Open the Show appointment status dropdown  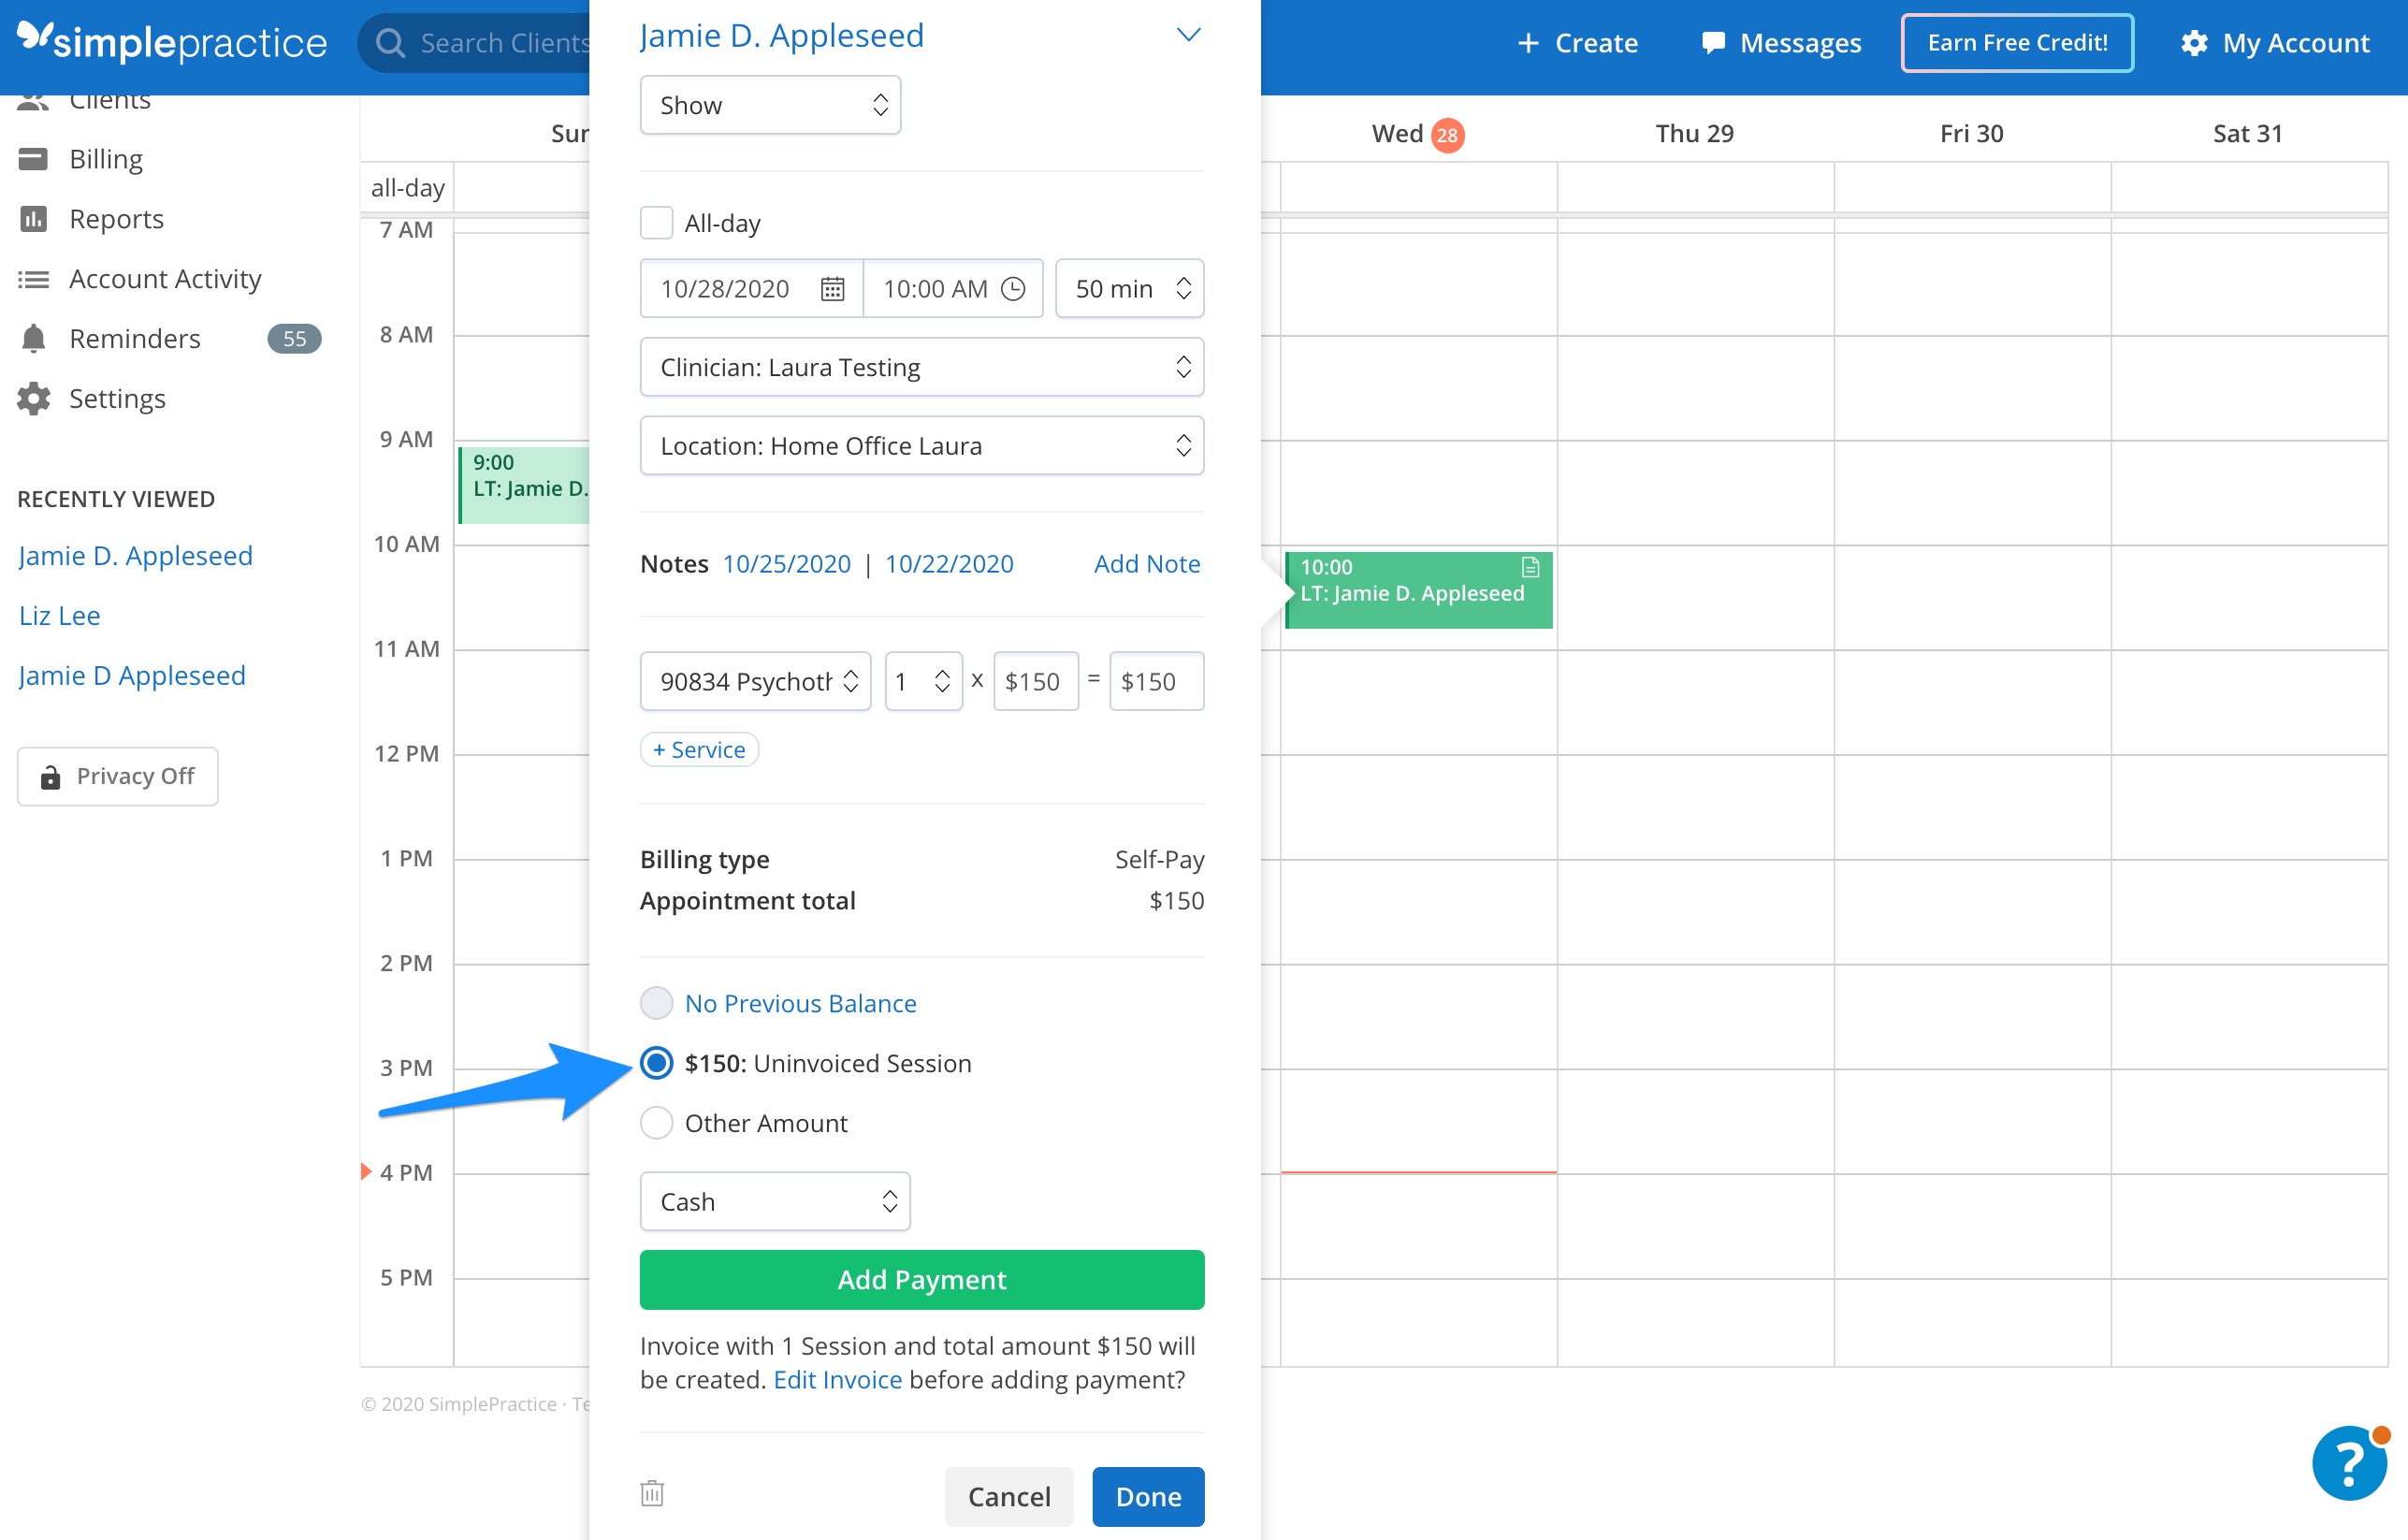(770, 104)
